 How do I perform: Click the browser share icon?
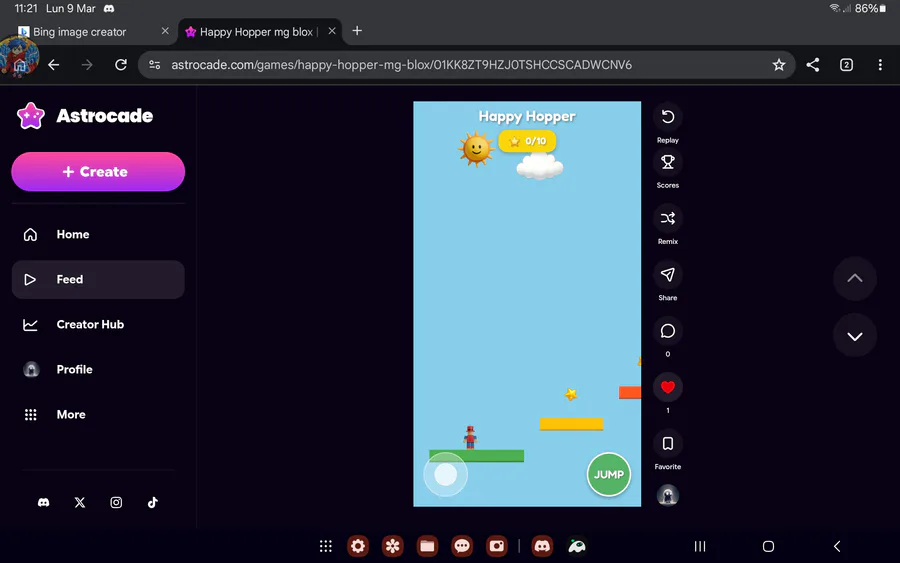[x=813, y=65]
